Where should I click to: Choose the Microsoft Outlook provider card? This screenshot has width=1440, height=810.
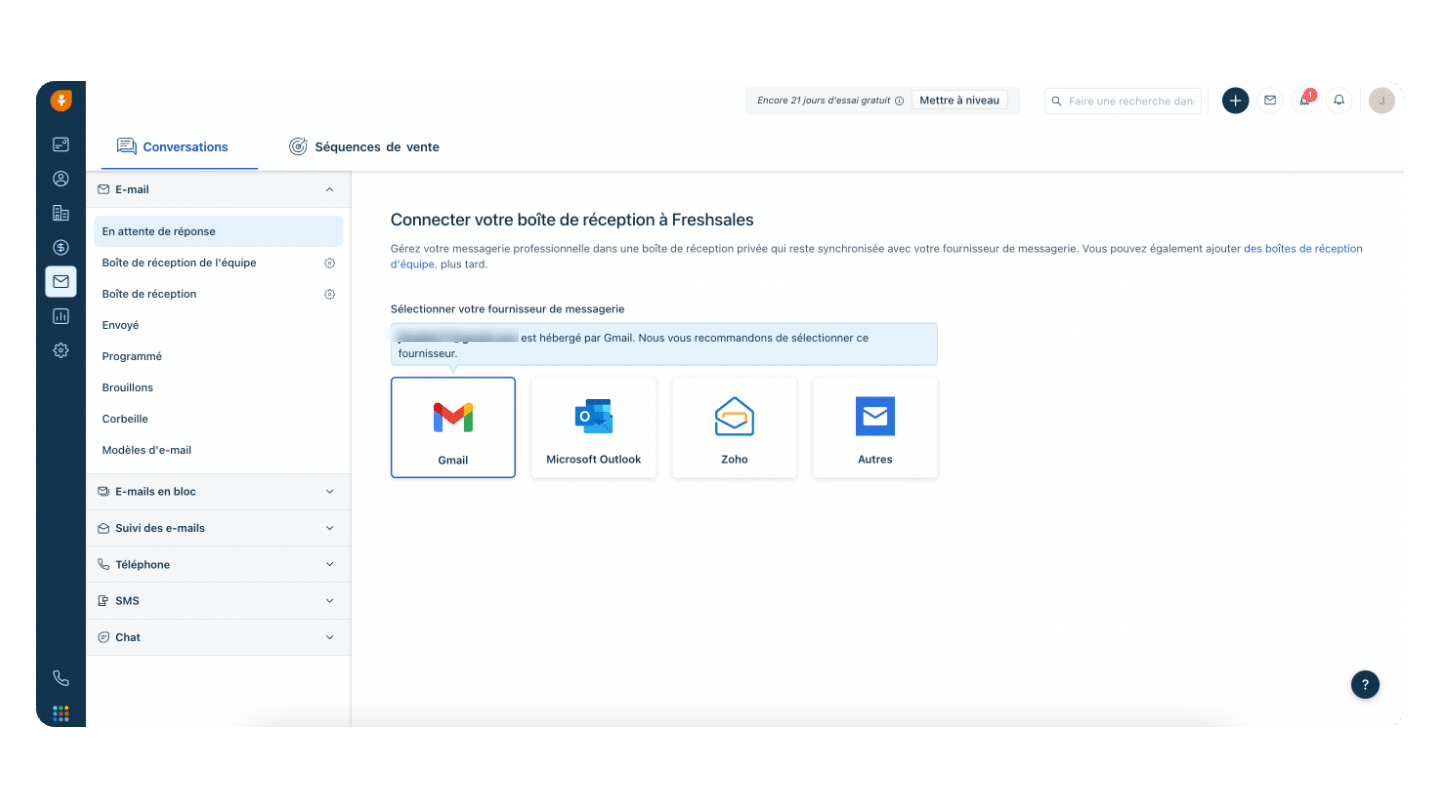click(x=594, y=427)
